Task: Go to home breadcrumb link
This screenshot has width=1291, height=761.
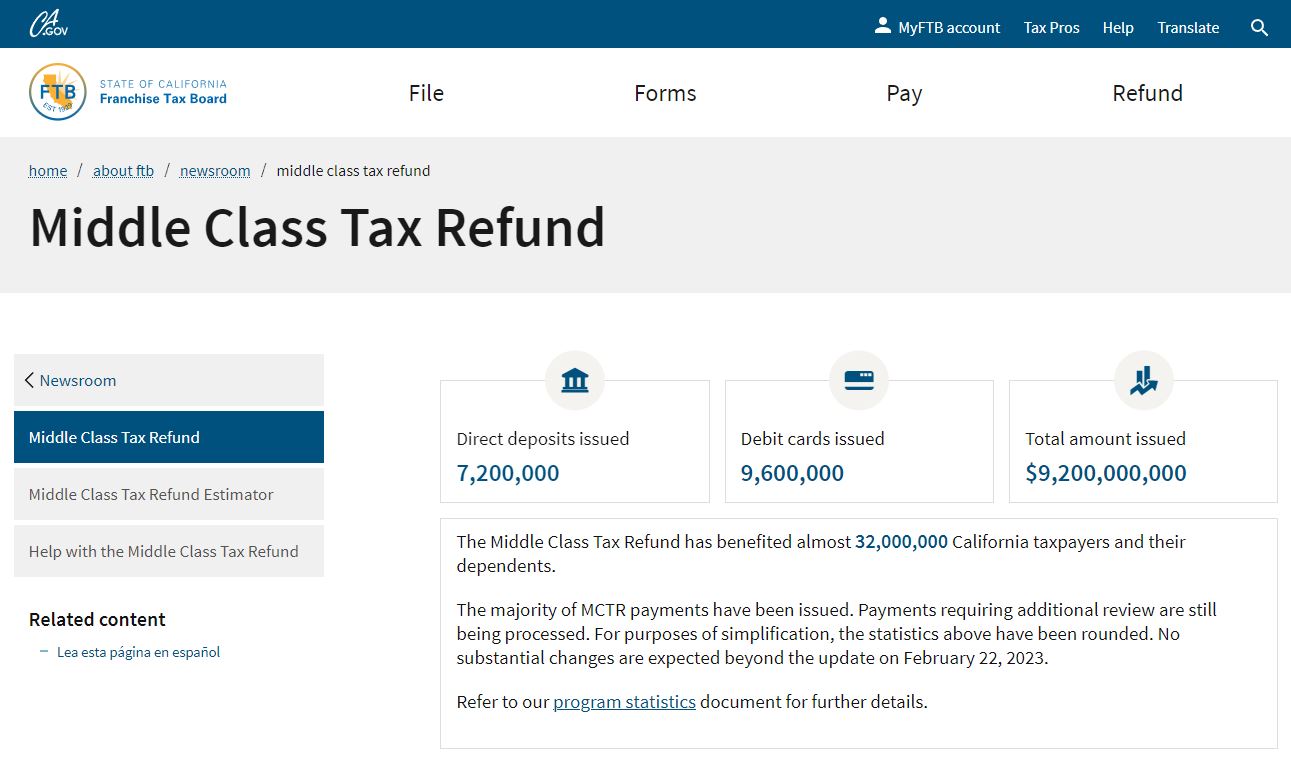Action: [x=48, y=171]
